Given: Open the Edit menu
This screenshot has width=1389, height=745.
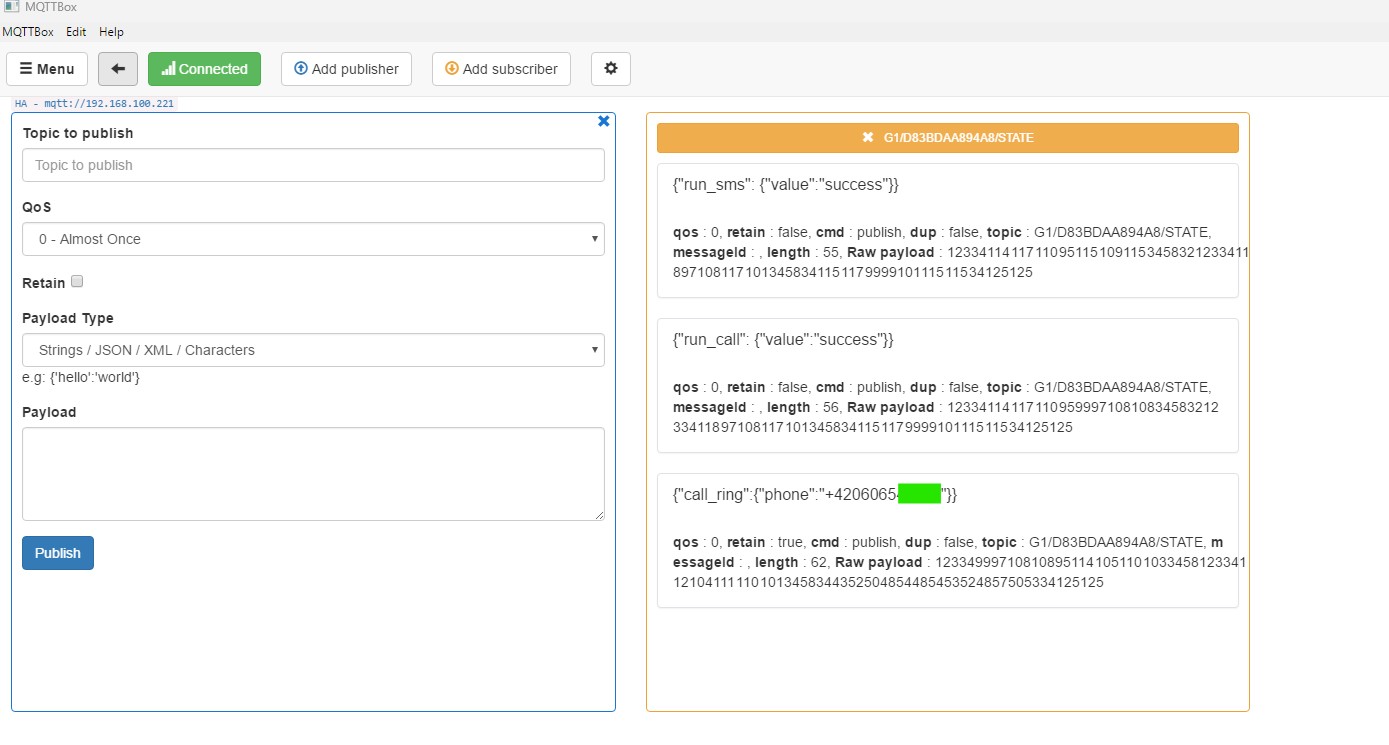Looking at the screenshot, I should [x=76, y=32].
